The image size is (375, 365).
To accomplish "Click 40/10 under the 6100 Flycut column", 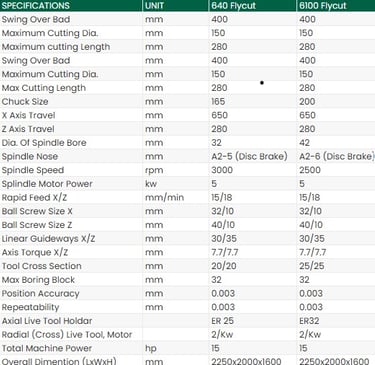I will click(x=311, y=225).
